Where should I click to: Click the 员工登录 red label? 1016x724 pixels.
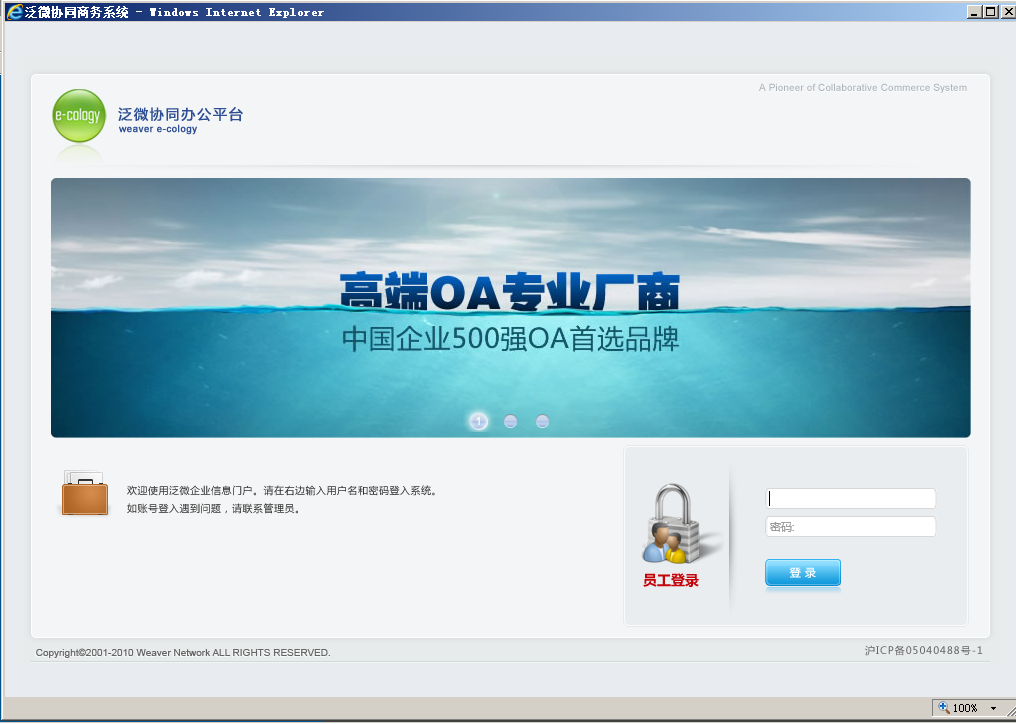[671, 580]
